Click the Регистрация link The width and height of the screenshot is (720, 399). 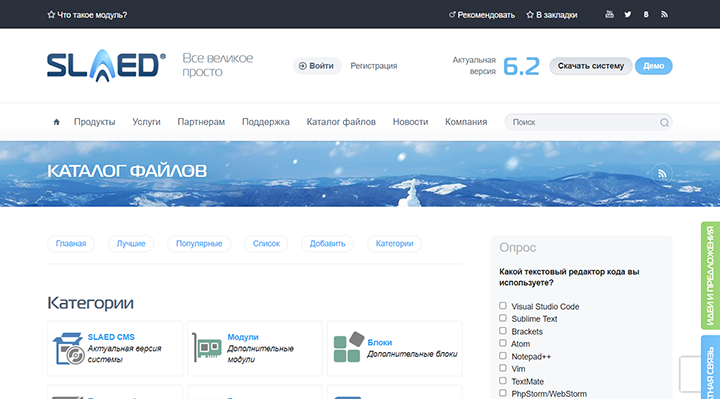[374, 66]
